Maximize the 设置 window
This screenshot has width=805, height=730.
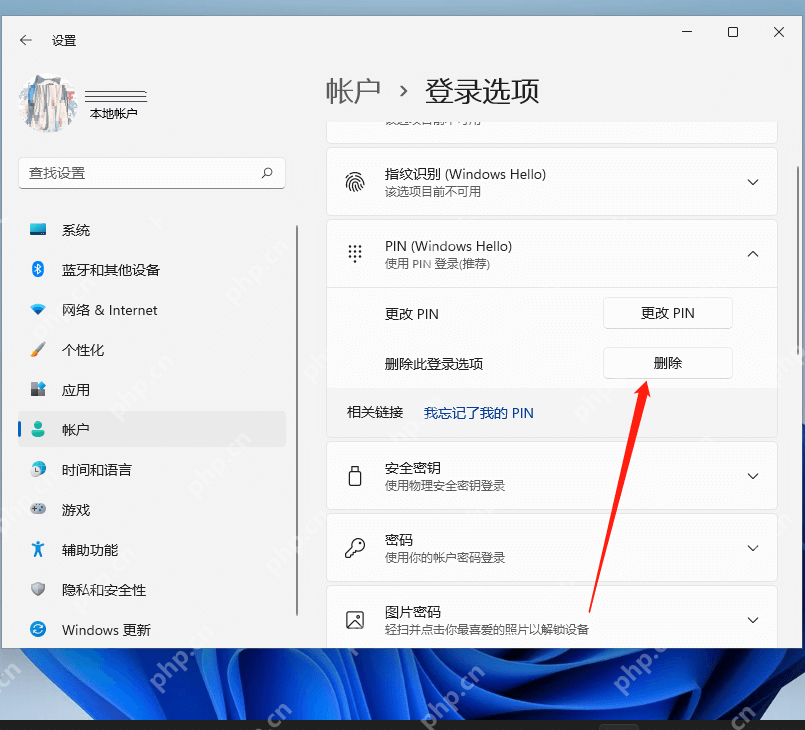(x=733, y=32)
